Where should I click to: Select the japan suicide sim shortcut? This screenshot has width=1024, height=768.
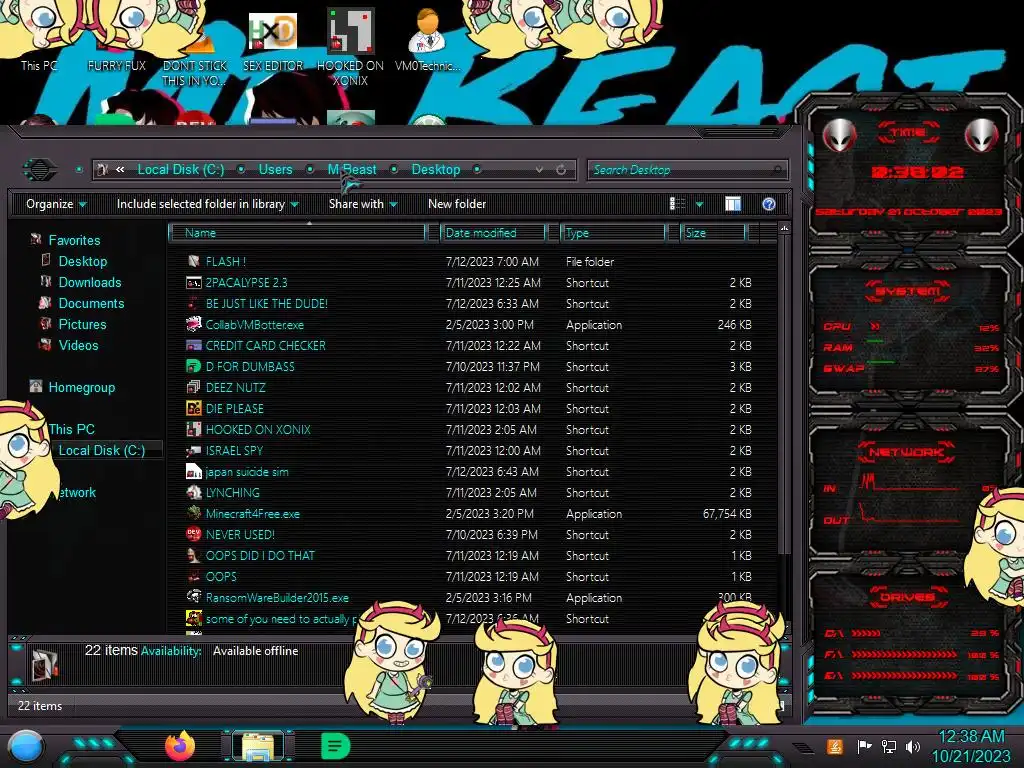[246, 472]
